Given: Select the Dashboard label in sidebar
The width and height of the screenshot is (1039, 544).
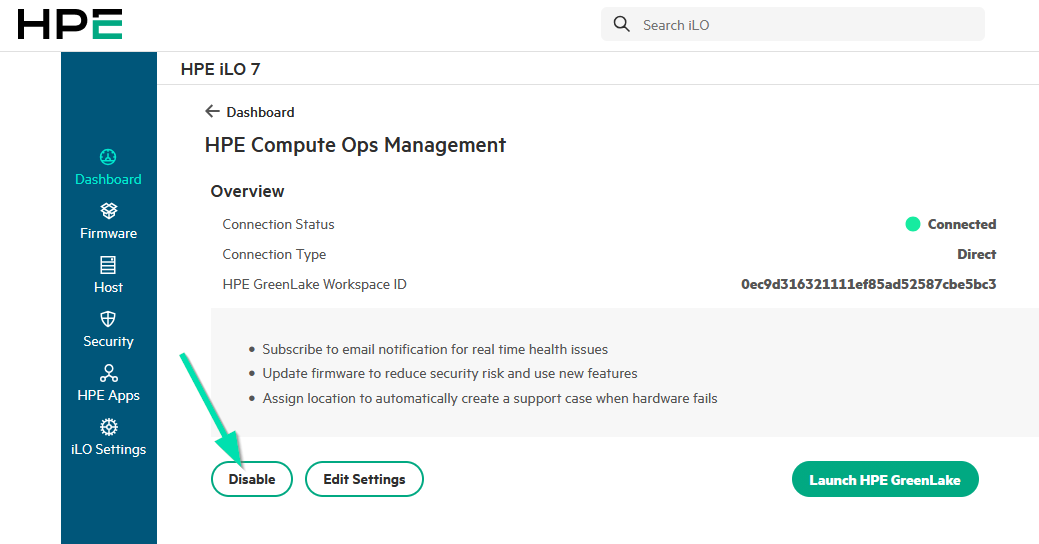Looking at the screenshot, I should click(108, 179).
